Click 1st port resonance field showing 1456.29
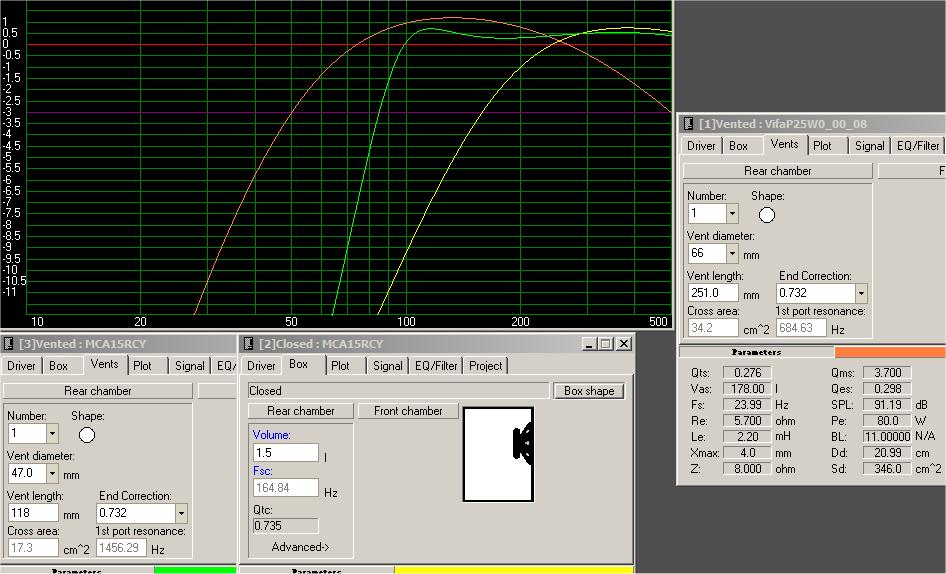The width and height of the screenshot is (946, 574). 121,548
